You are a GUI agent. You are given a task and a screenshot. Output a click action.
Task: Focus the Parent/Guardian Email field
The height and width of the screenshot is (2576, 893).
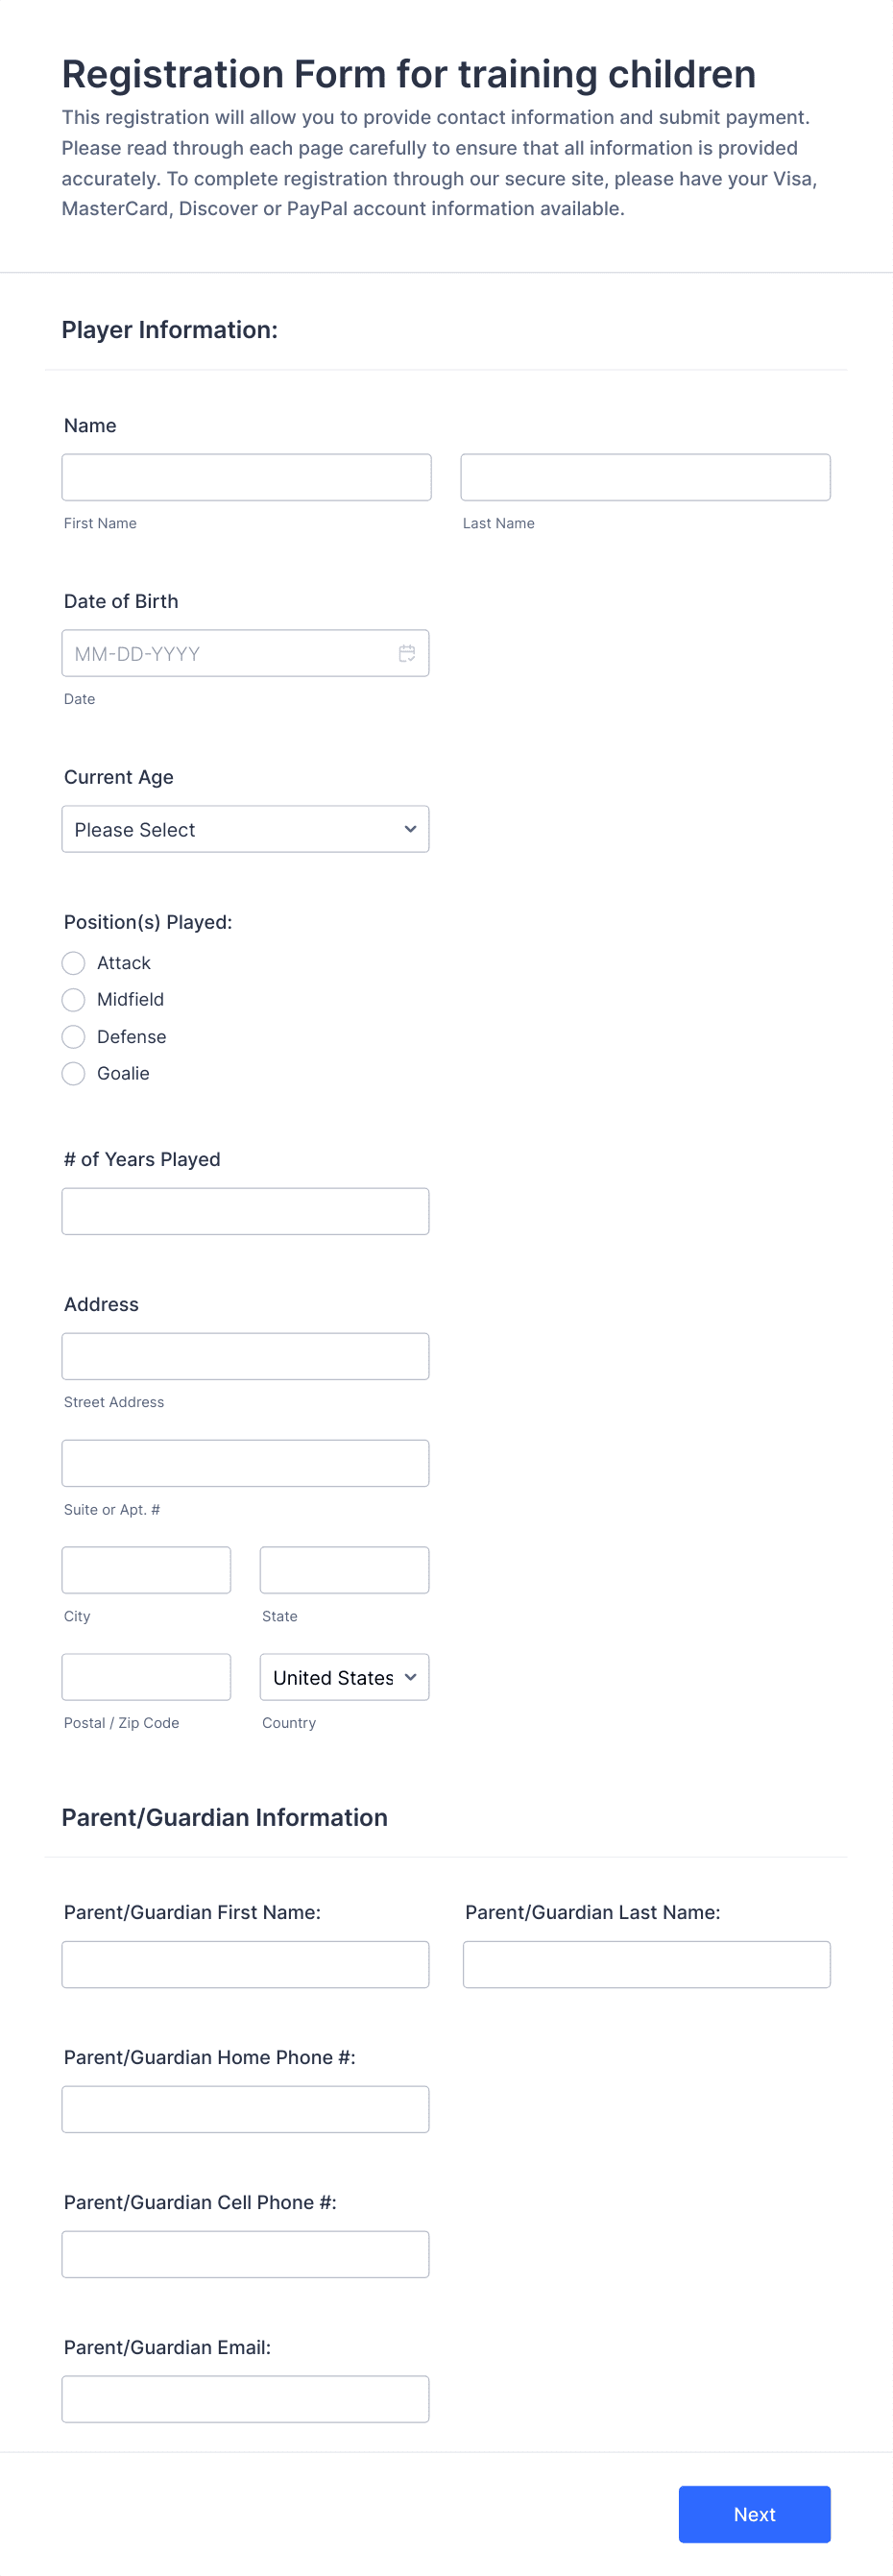(x=245, y=2398)
